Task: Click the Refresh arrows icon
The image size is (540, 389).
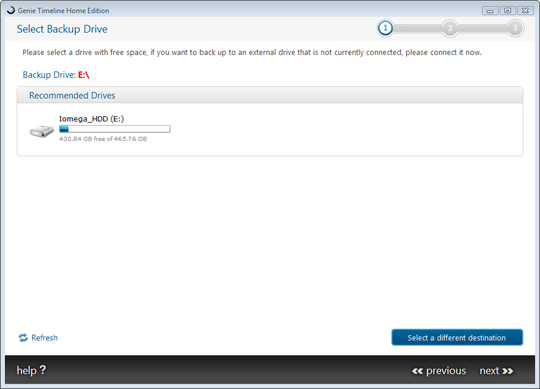Action: tap(23, 338)
